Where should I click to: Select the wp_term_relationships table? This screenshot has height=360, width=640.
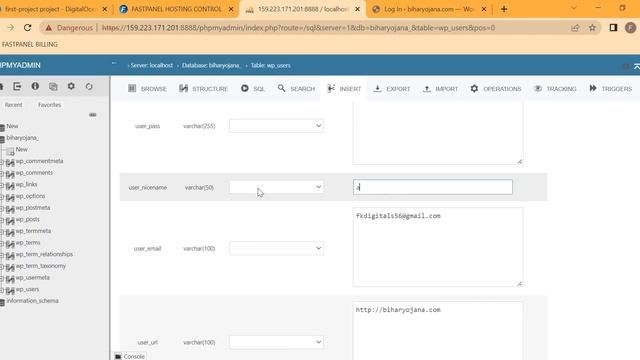coord(44,254)
